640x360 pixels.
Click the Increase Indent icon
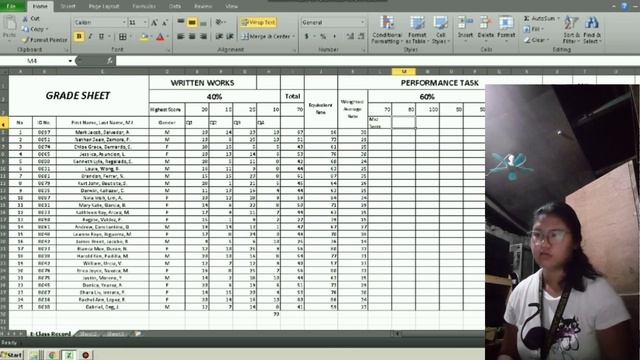pos(230,36)
